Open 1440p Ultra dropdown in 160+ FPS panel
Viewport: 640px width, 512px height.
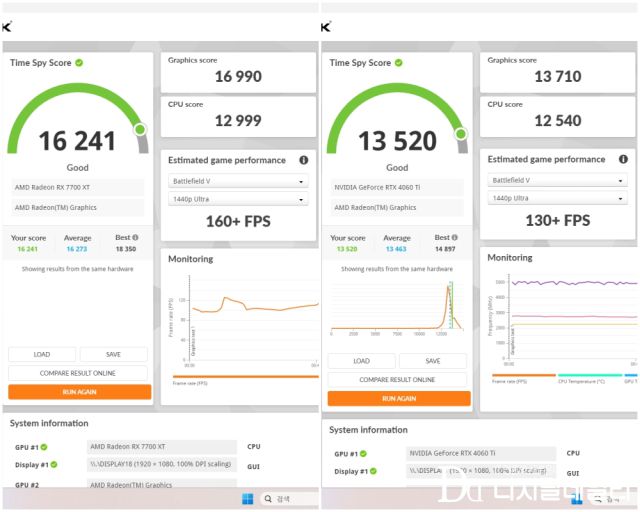[x=238, y=199]
